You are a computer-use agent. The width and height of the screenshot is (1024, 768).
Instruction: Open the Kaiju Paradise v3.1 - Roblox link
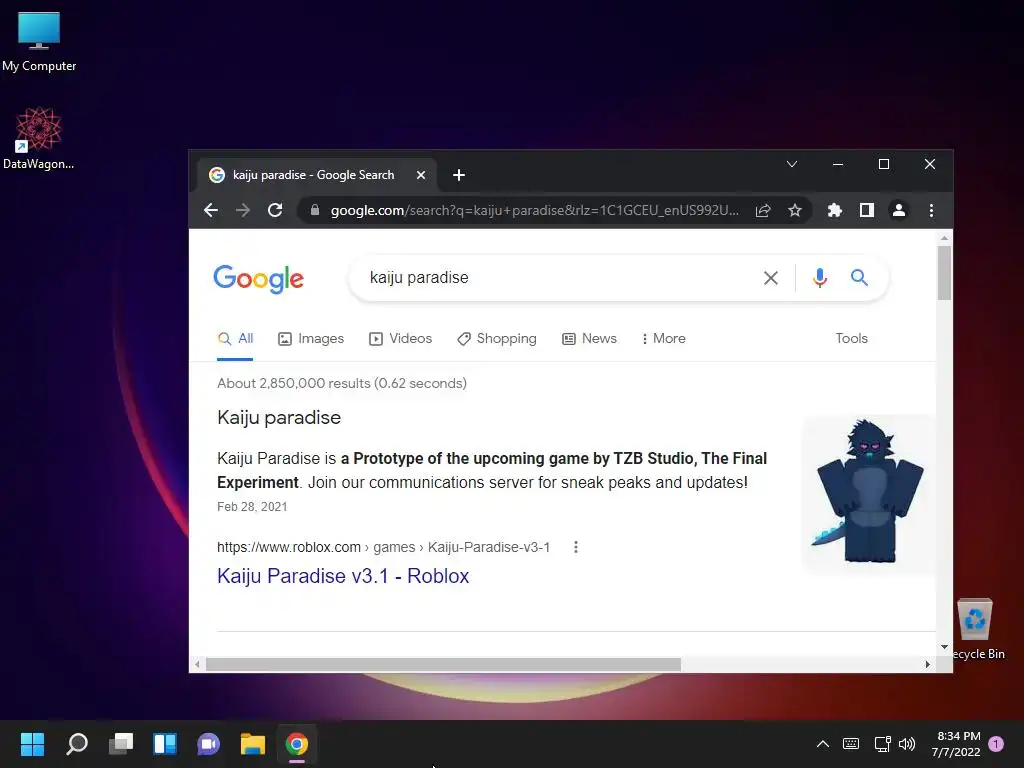[343, 576]
